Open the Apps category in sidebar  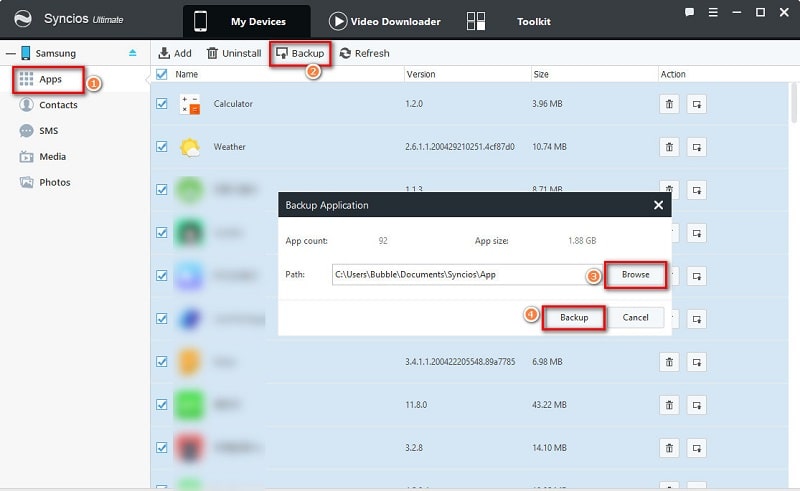pyautogui.click(x=49, y=79)
